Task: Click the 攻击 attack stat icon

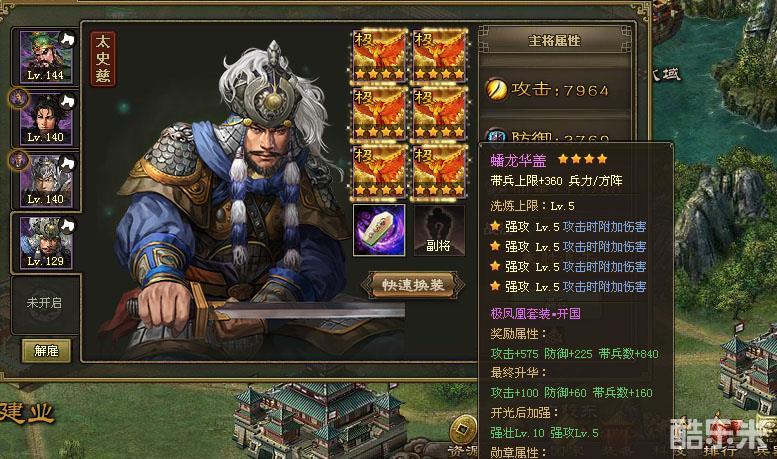Action: [x=497, y=90]
